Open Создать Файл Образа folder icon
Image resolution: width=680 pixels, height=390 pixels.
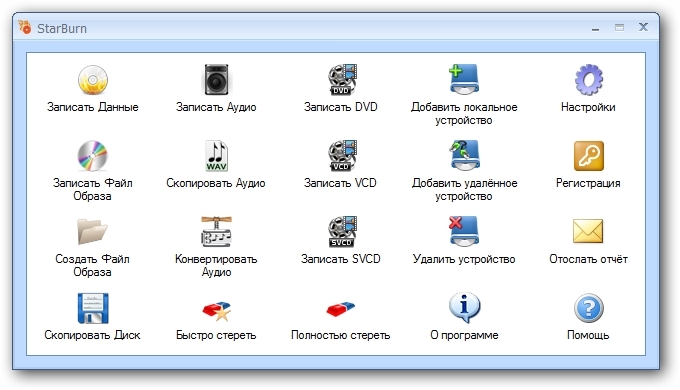tap(92, 231)
